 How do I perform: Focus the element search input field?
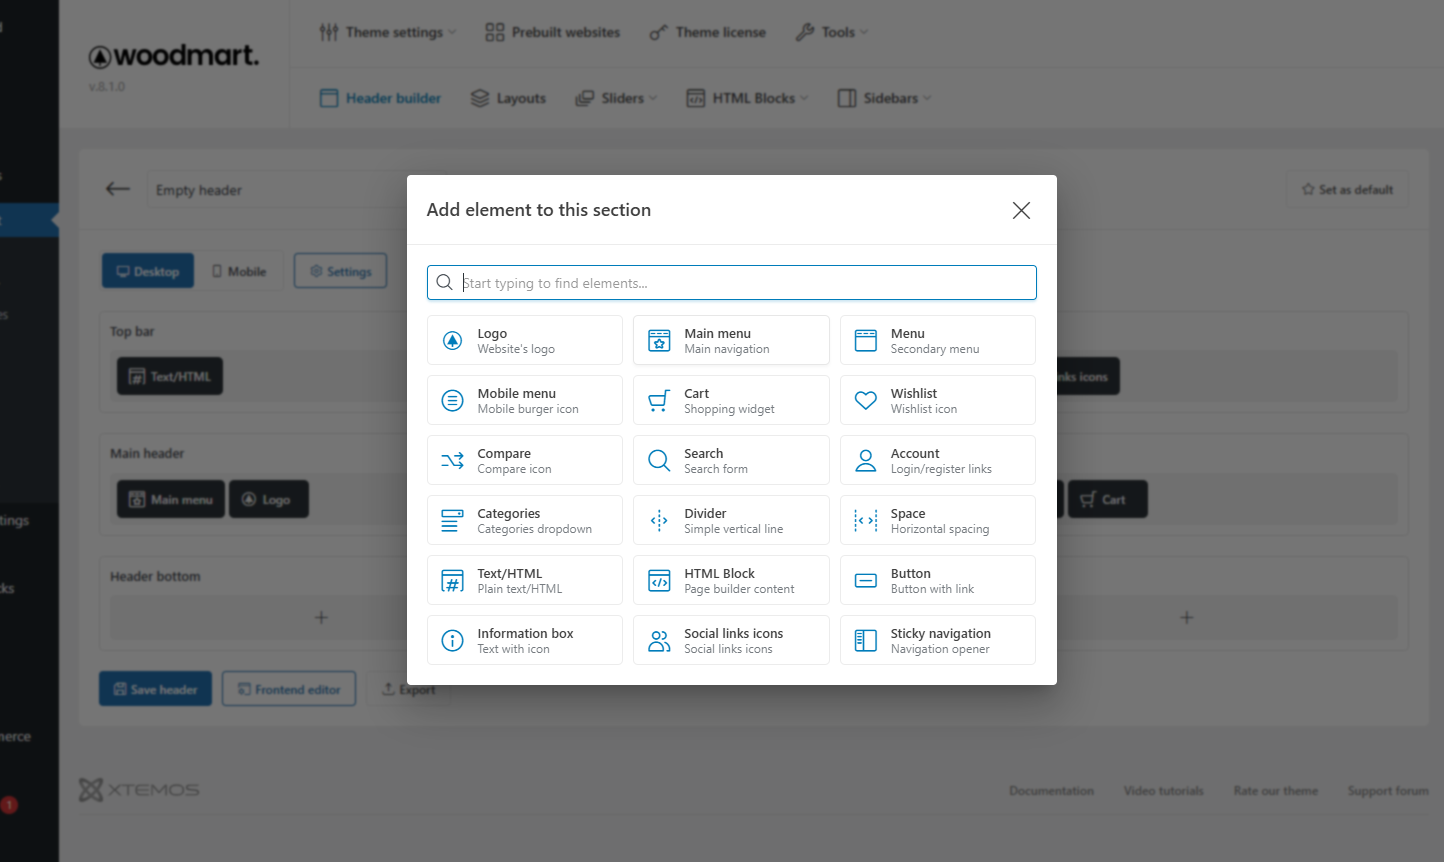coord(740,283)
